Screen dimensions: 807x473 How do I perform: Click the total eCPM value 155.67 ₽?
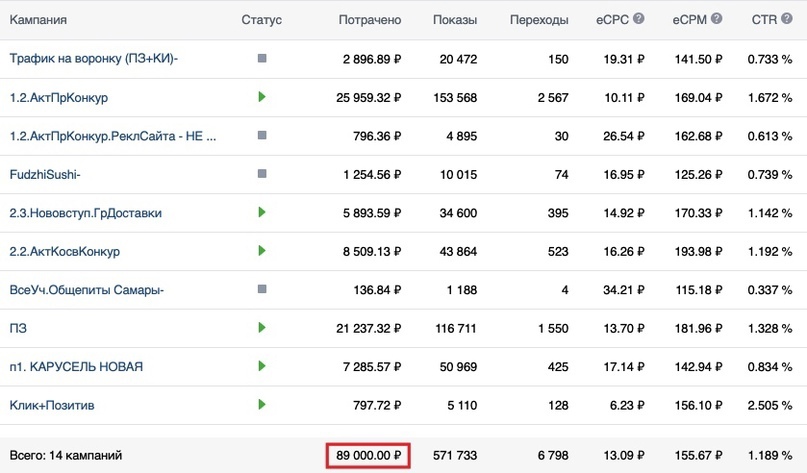(698, 456)
